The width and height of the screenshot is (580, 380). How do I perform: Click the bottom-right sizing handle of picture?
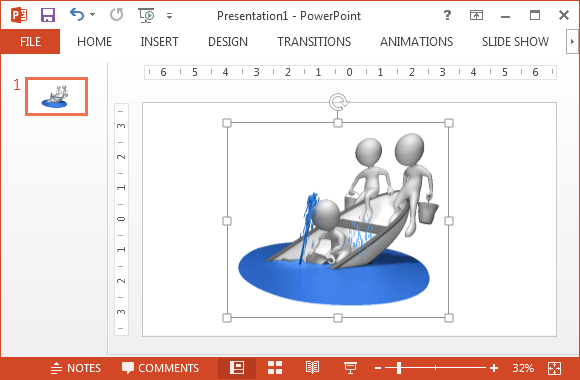[449, 318]
